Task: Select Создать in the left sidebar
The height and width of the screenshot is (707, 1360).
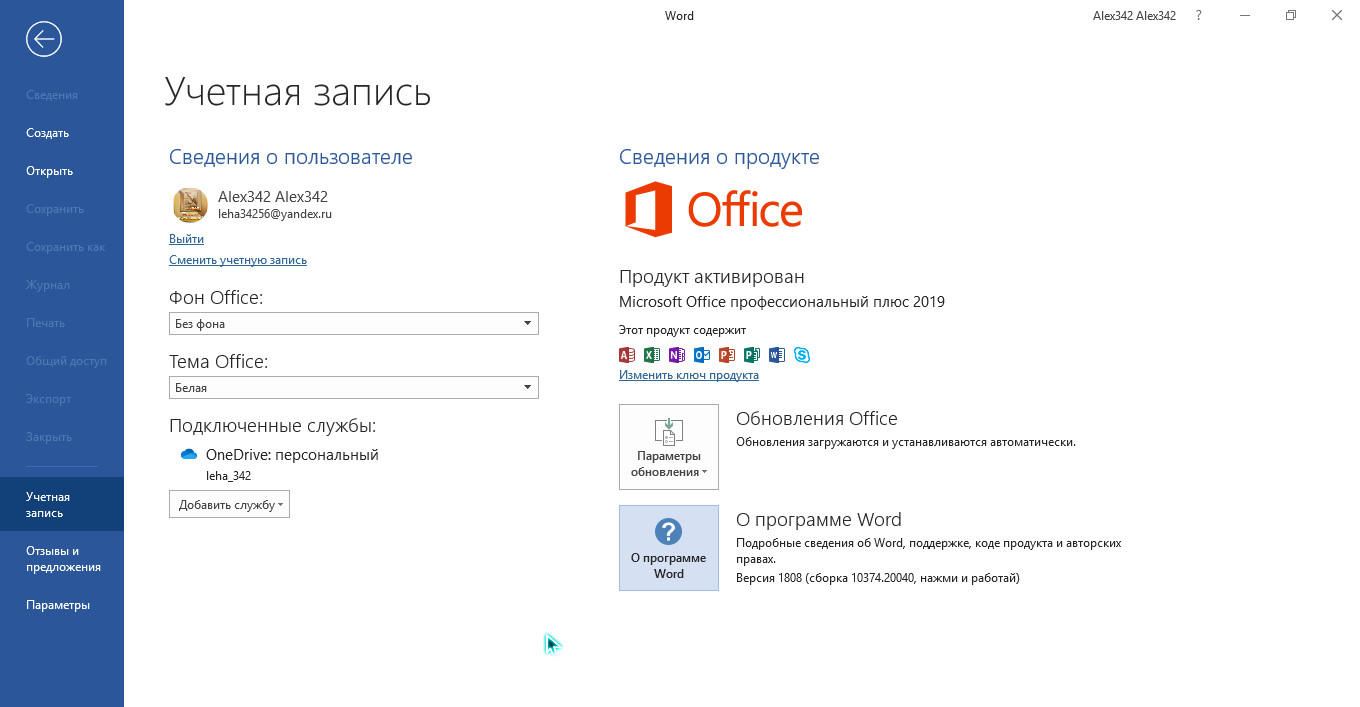Action: tap(47, 133)
